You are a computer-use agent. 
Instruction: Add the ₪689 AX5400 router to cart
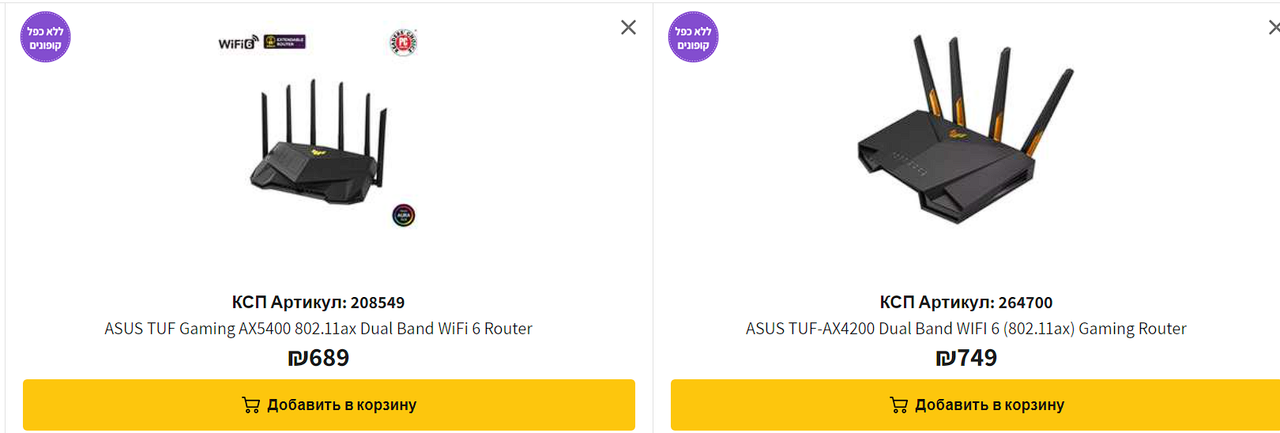tap(329, 405)
